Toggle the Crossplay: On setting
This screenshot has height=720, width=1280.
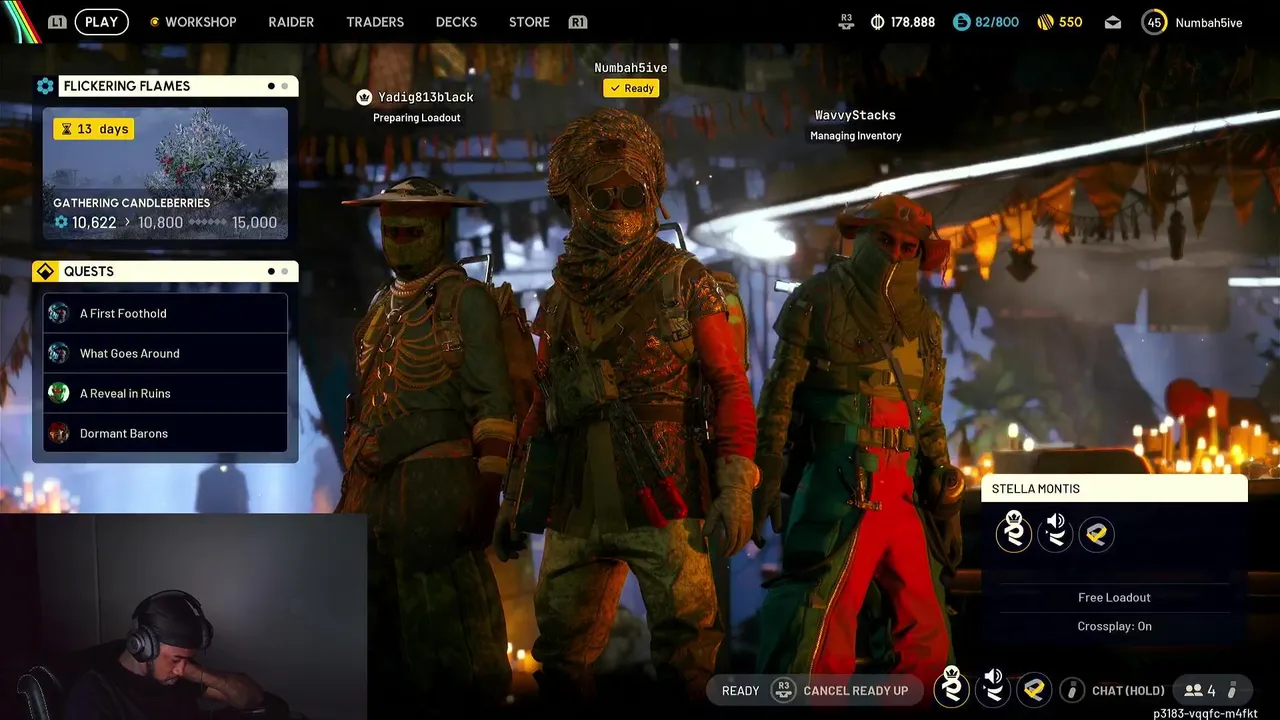[1114, 626]
